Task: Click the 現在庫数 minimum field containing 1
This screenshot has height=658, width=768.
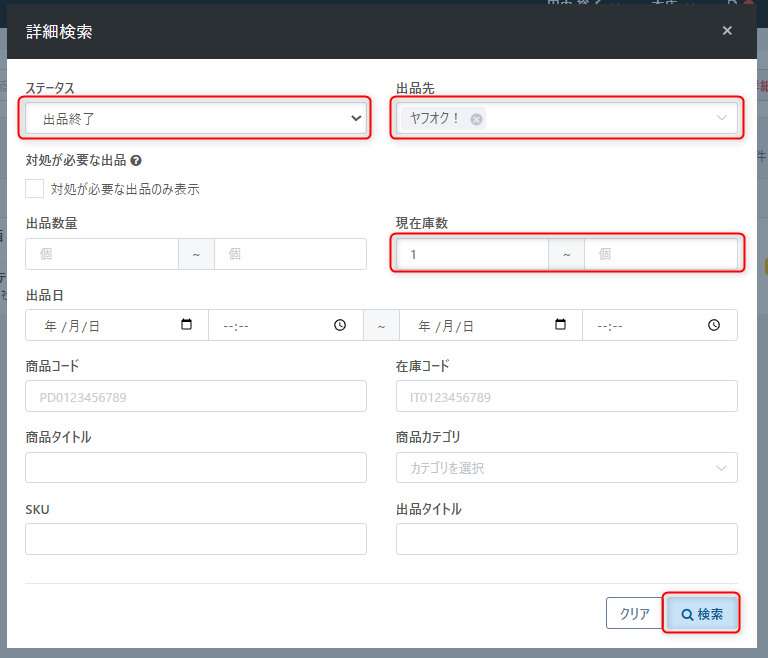Action: click(x=472, y=254)
